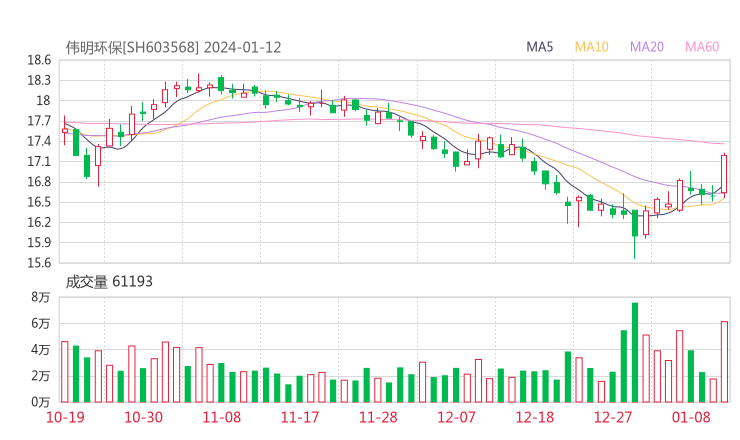
Task: Click the 16.5 price axis label
Action: point(39,202)
